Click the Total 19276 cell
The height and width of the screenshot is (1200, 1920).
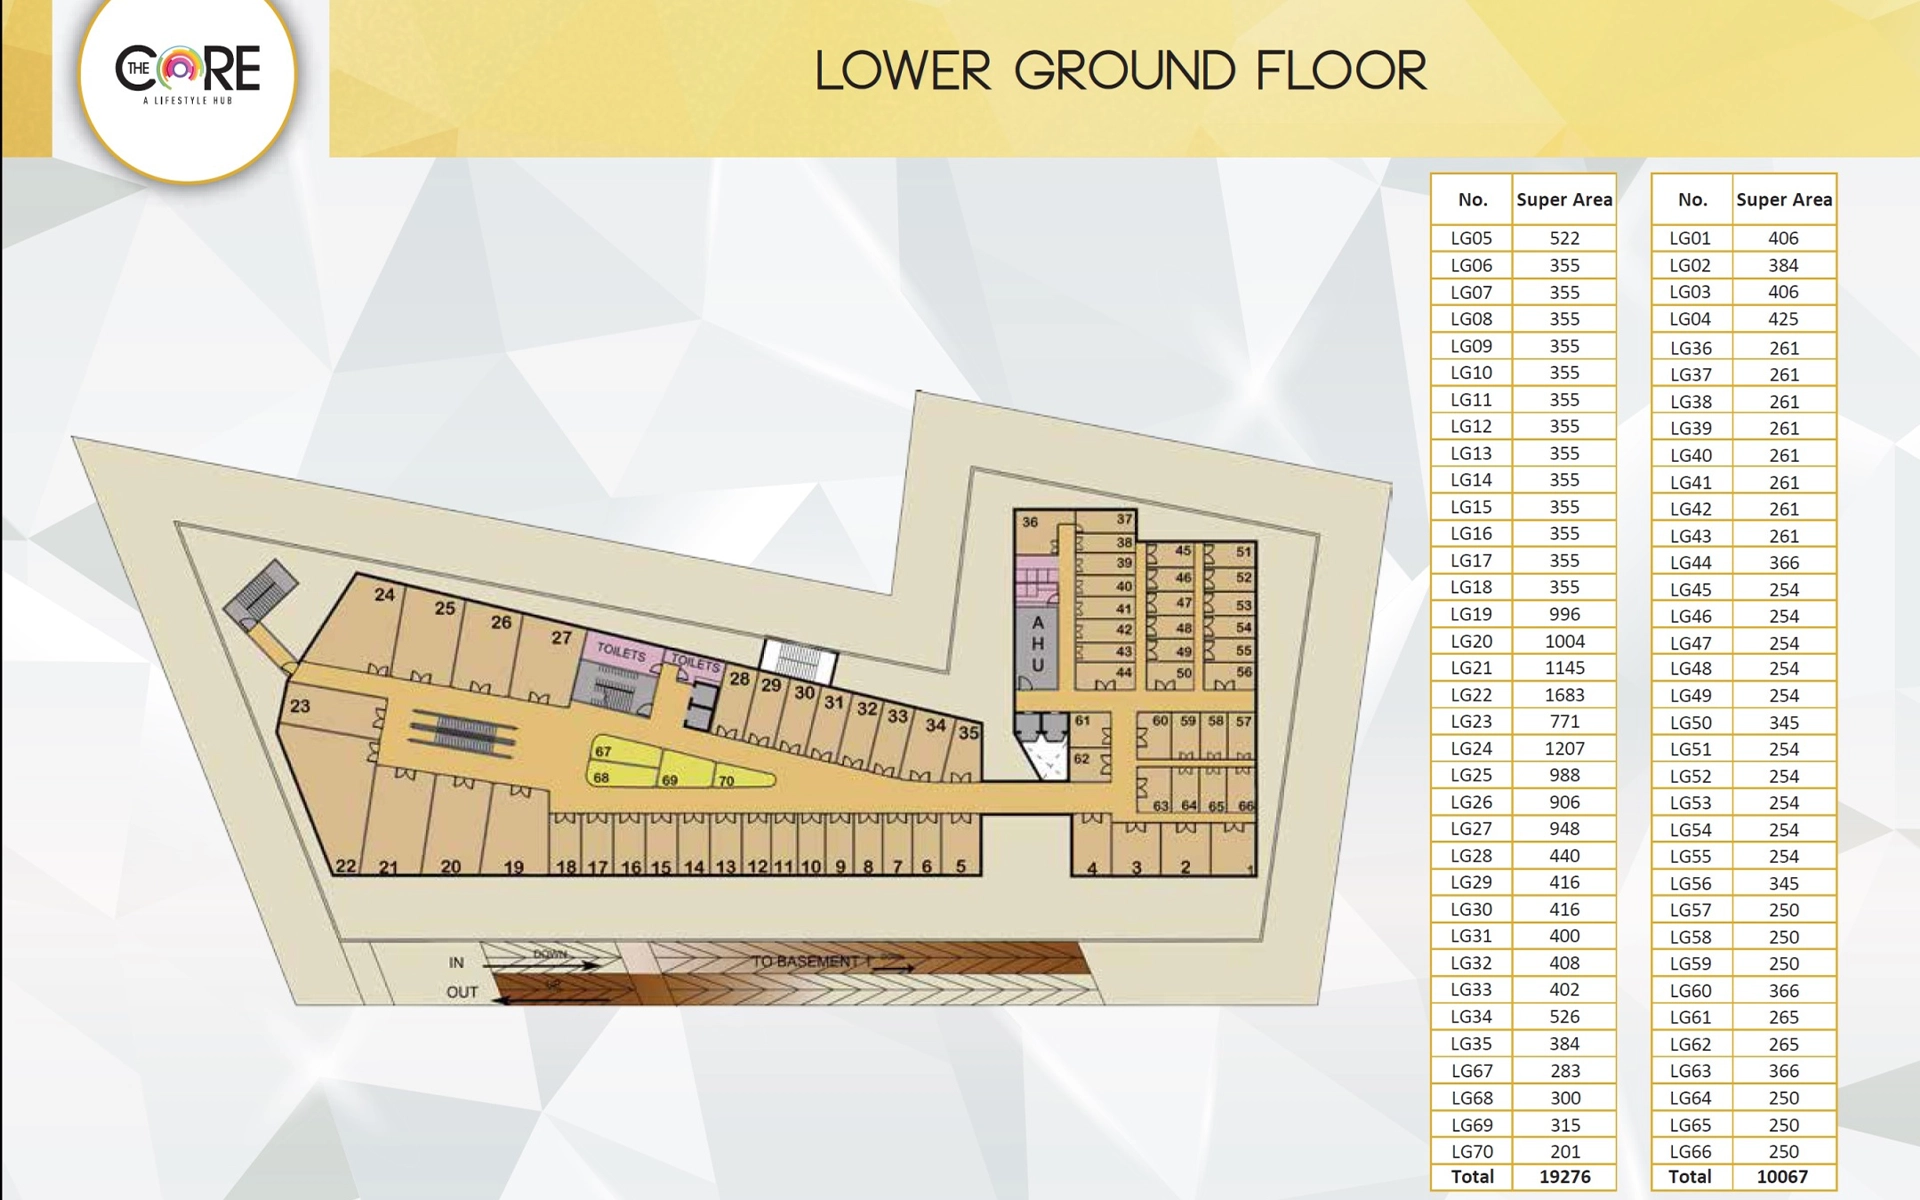(x=1564, y=1177)
